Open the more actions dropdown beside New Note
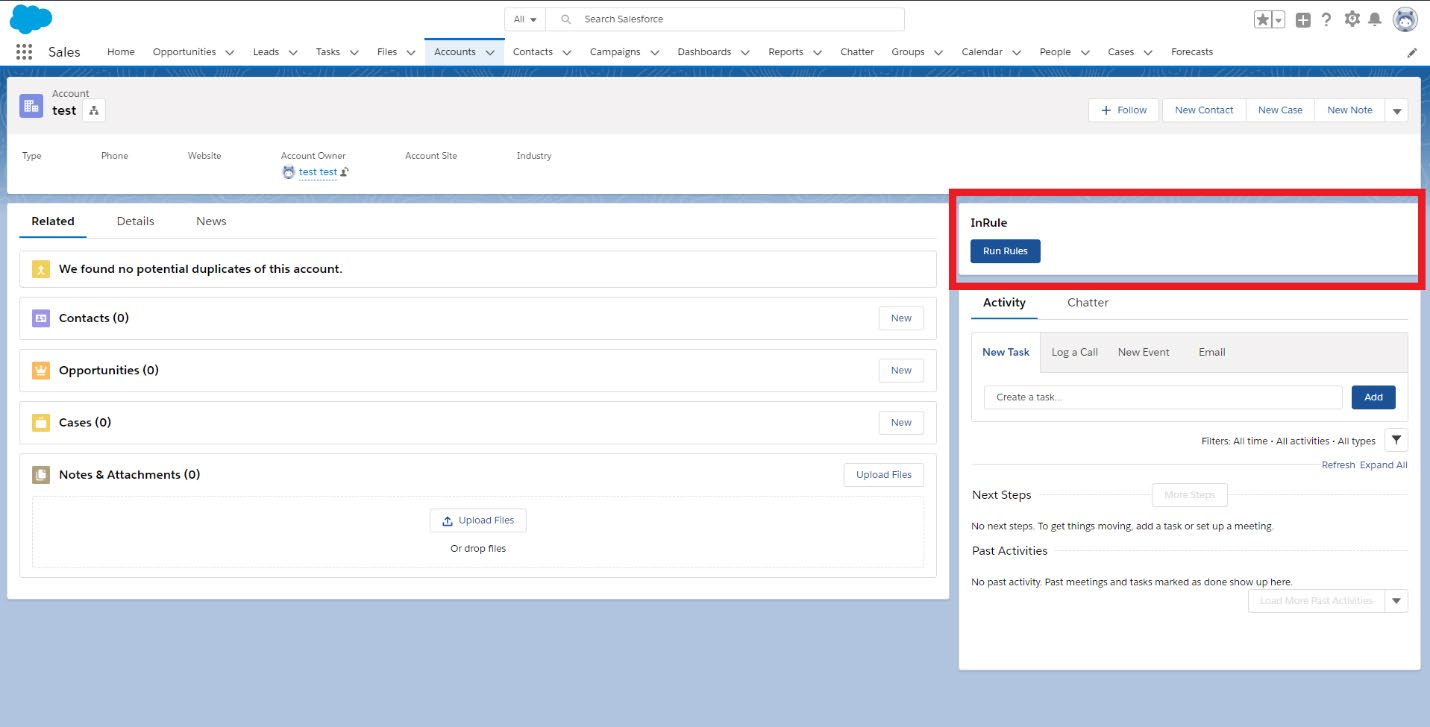The image size is (1430, 727). (1397, 110)
